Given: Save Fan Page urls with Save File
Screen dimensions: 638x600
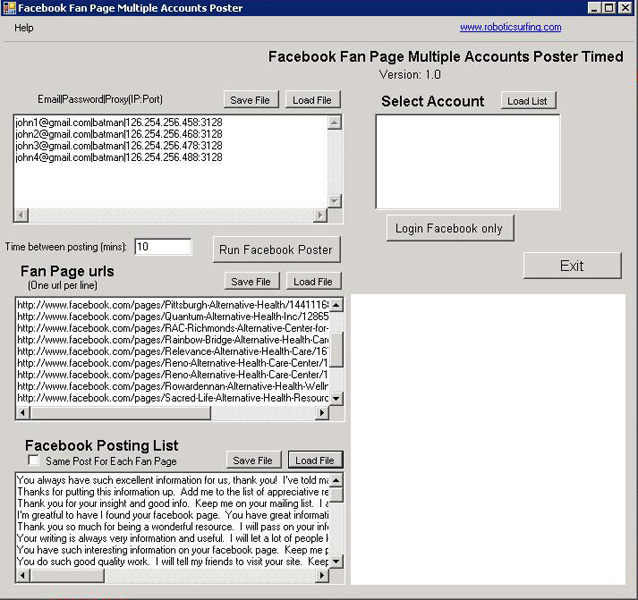Looking at the screenshot, I should click(252, 281).
